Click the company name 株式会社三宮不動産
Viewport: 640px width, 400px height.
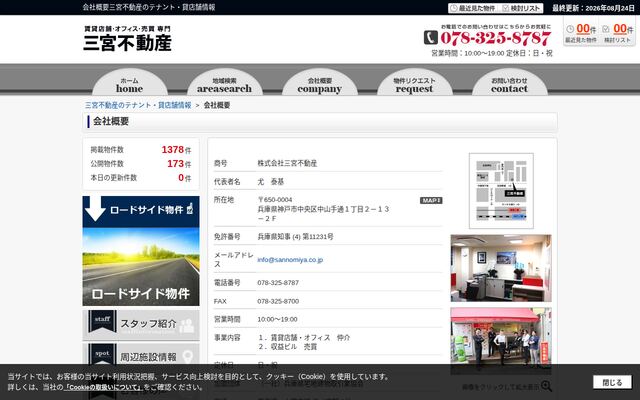287,163
